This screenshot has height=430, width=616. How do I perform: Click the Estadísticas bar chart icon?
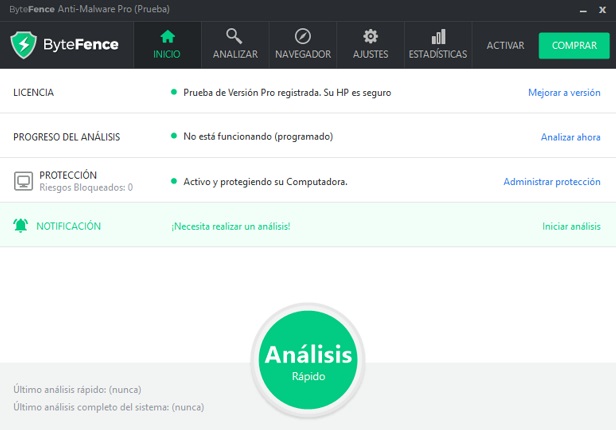click(438, 37)
